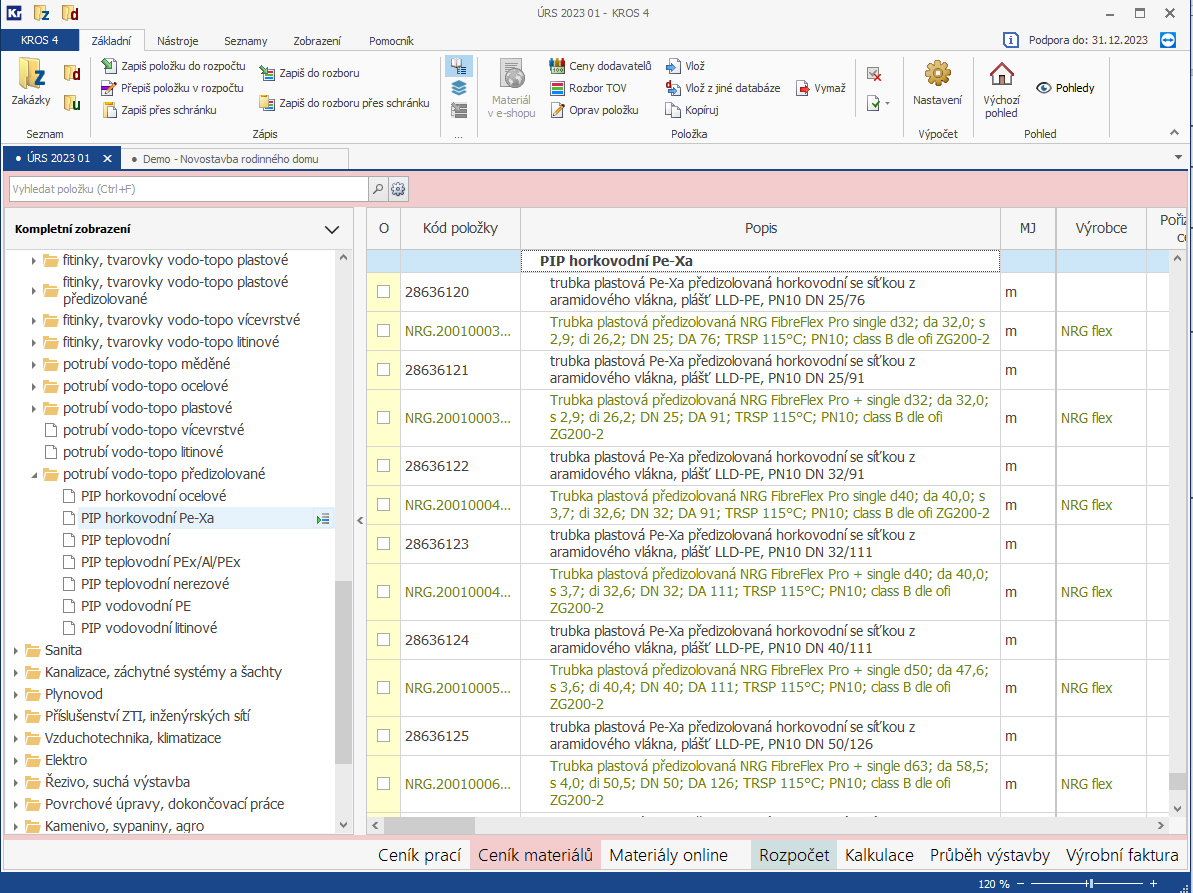Click the Vlož item icon
1193x893 pixels.
[673, 66]
